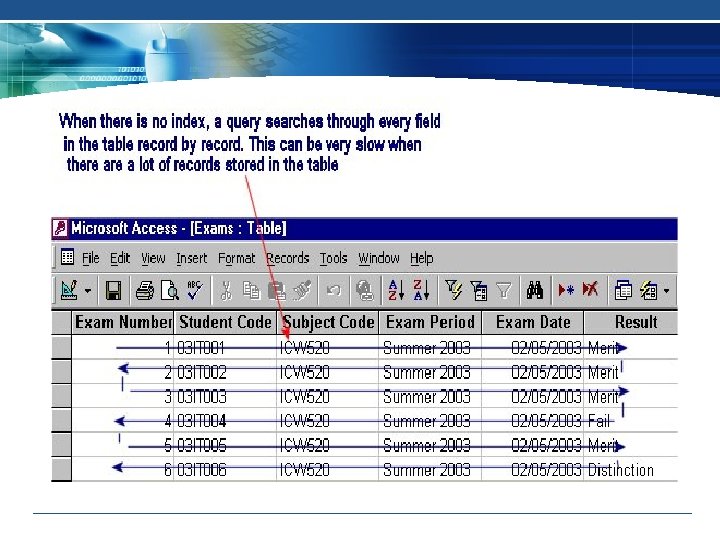Click the Fail result cell
This screenshot has height=540, width=720.
631,421
